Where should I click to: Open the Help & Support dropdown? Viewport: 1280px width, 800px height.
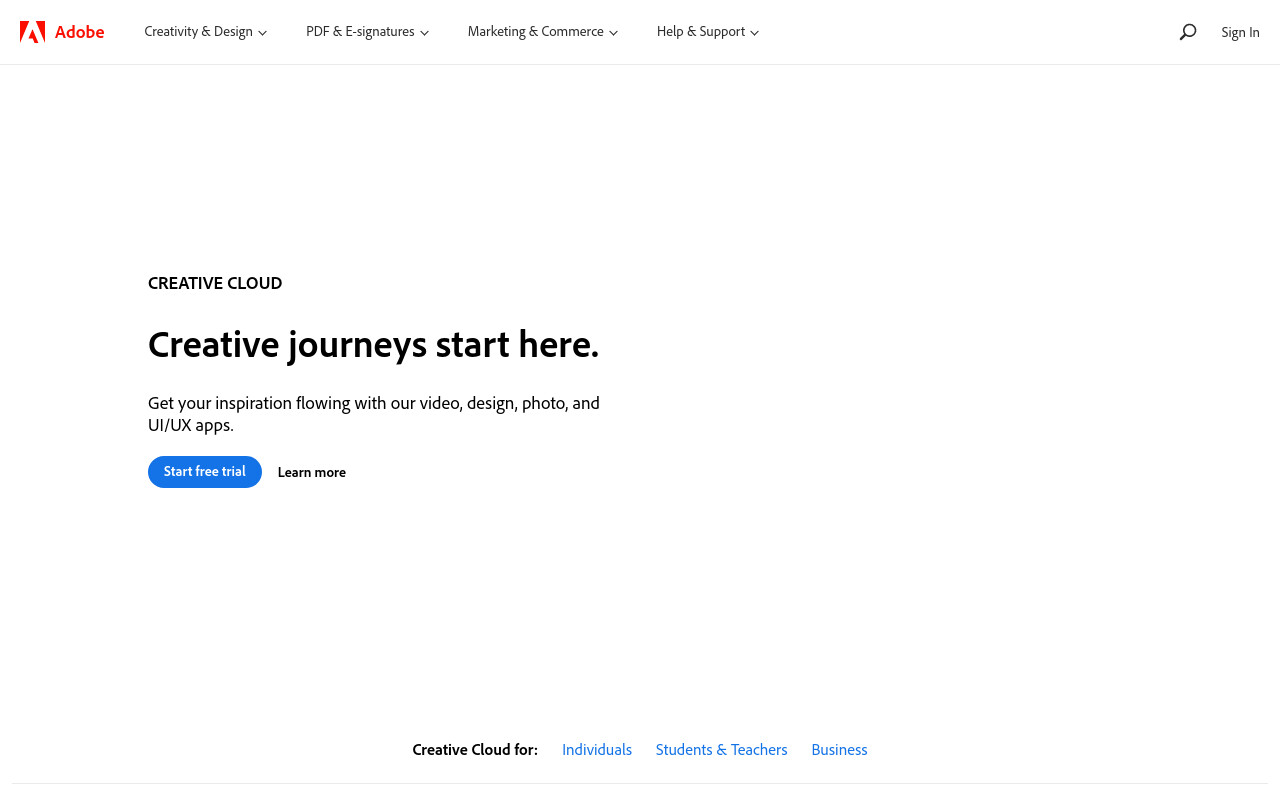pyautogui.click(x=708, y=32)
